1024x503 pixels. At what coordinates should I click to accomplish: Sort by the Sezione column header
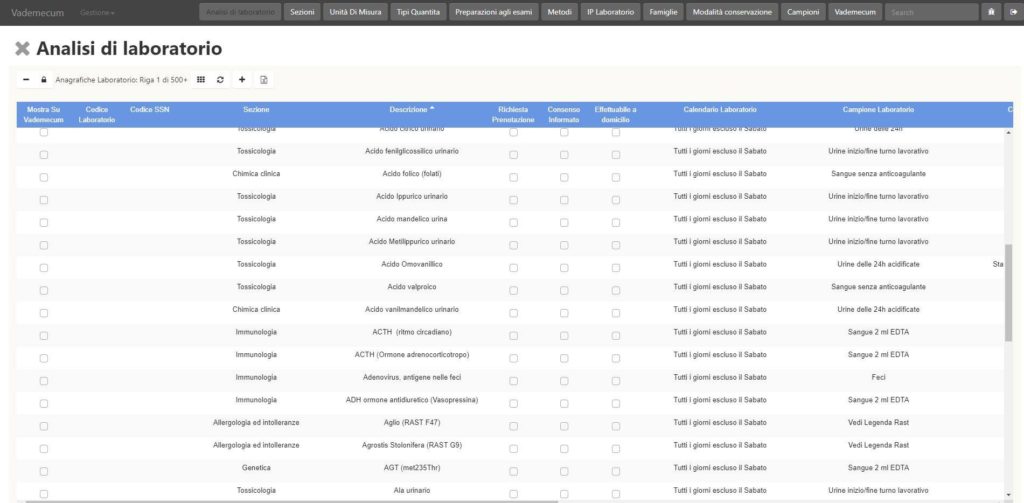[x=256, y=109]
